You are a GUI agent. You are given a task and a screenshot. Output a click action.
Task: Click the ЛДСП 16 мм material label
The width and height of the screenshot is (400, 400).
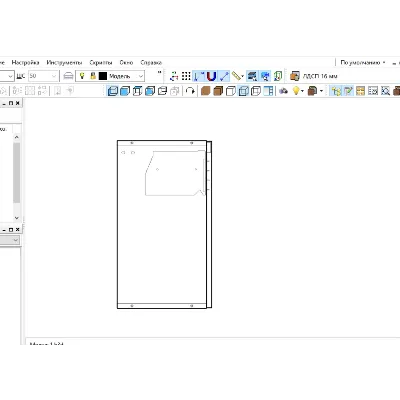320,76
